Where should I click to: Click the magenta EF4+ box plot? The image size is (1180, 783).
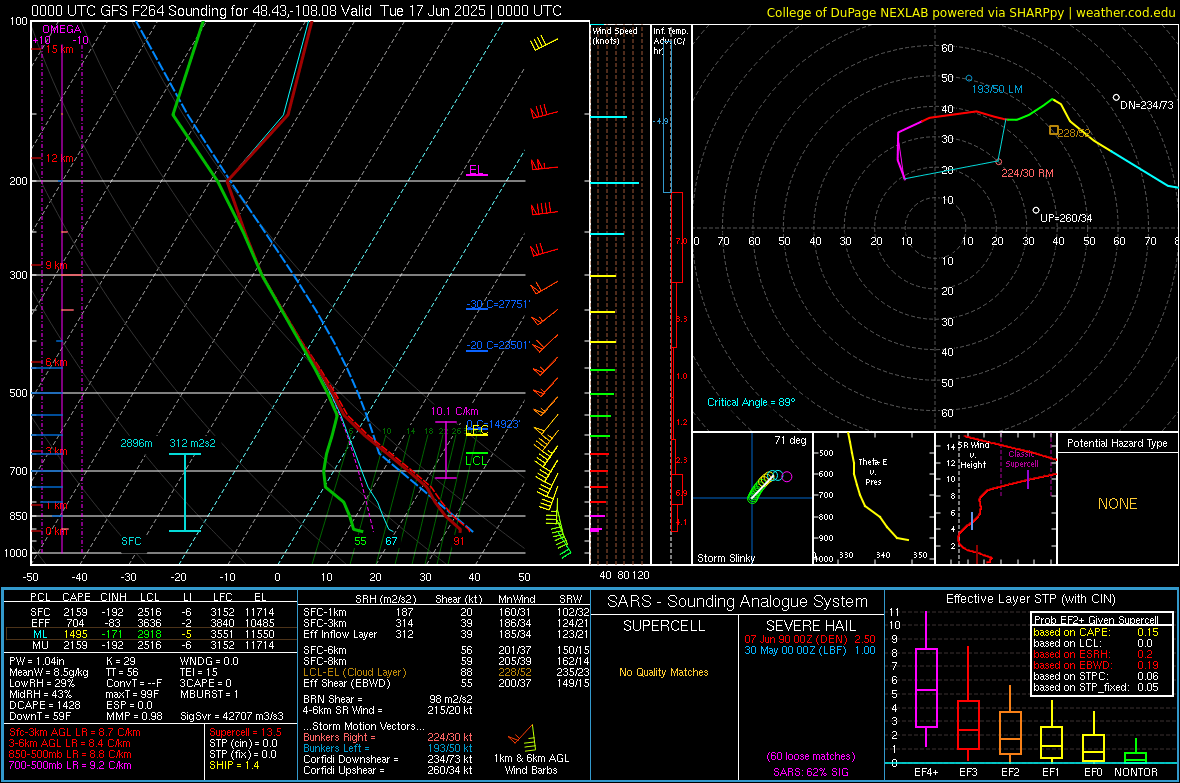[926, 681]
